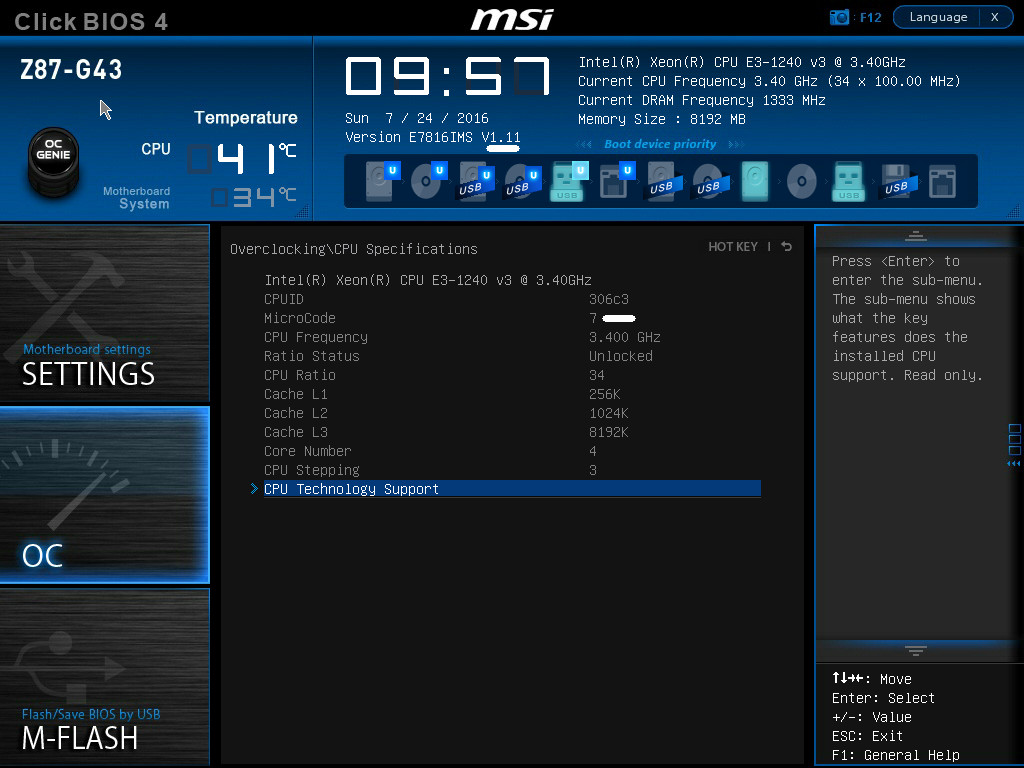The width and height of the screenshot is (1024, 768).
Task: Click the Boot device priority label
Action: [x=660, y=144]
